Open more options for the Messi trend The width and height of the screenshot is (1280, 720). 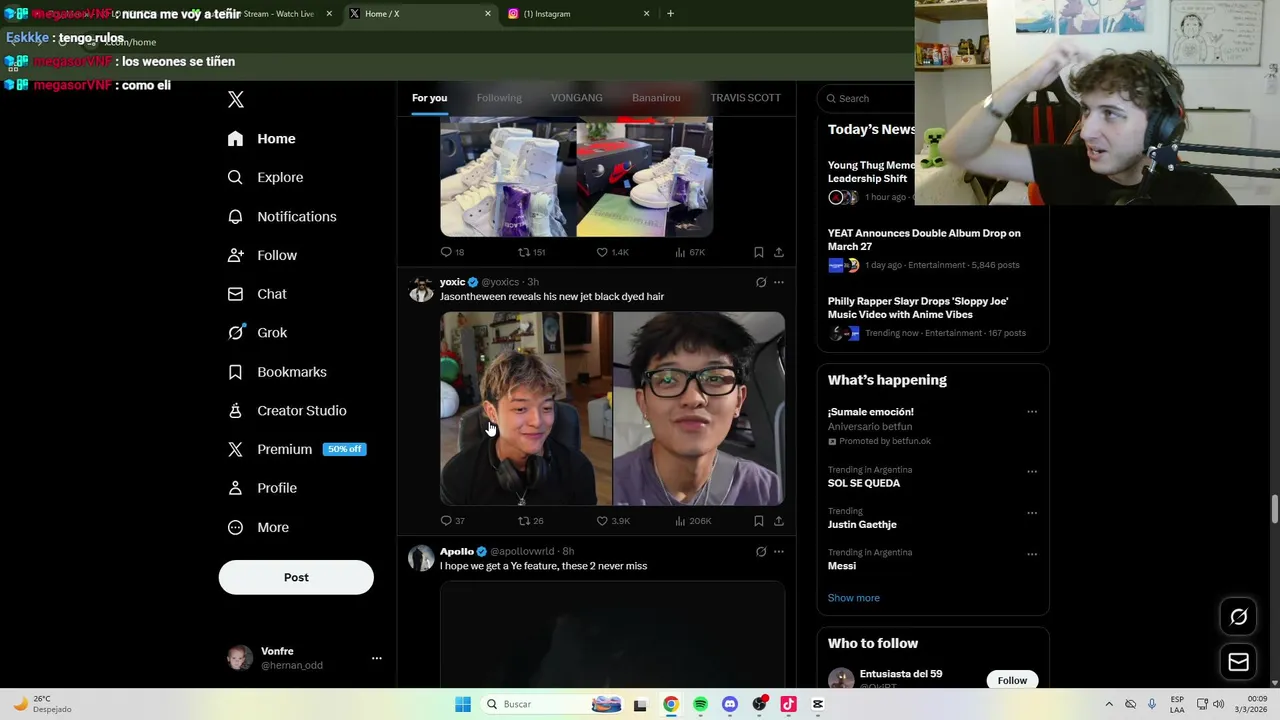[x=1032, y=554]
